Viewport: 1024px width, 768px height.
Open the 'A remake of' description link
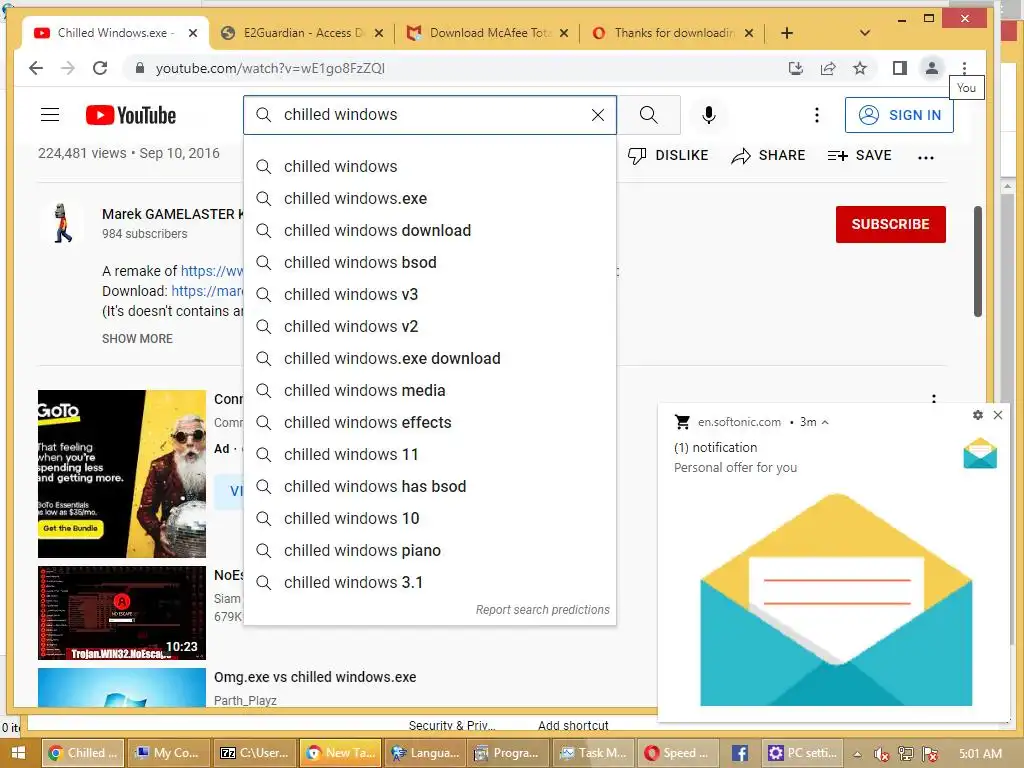[x=212, y=271]
